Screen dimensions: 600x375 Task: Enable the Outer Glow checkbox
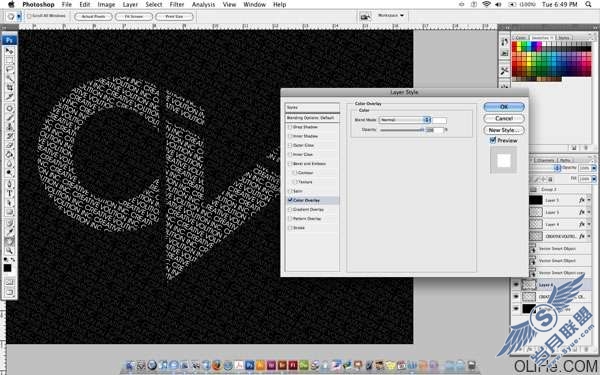click(x=290, y=145)
